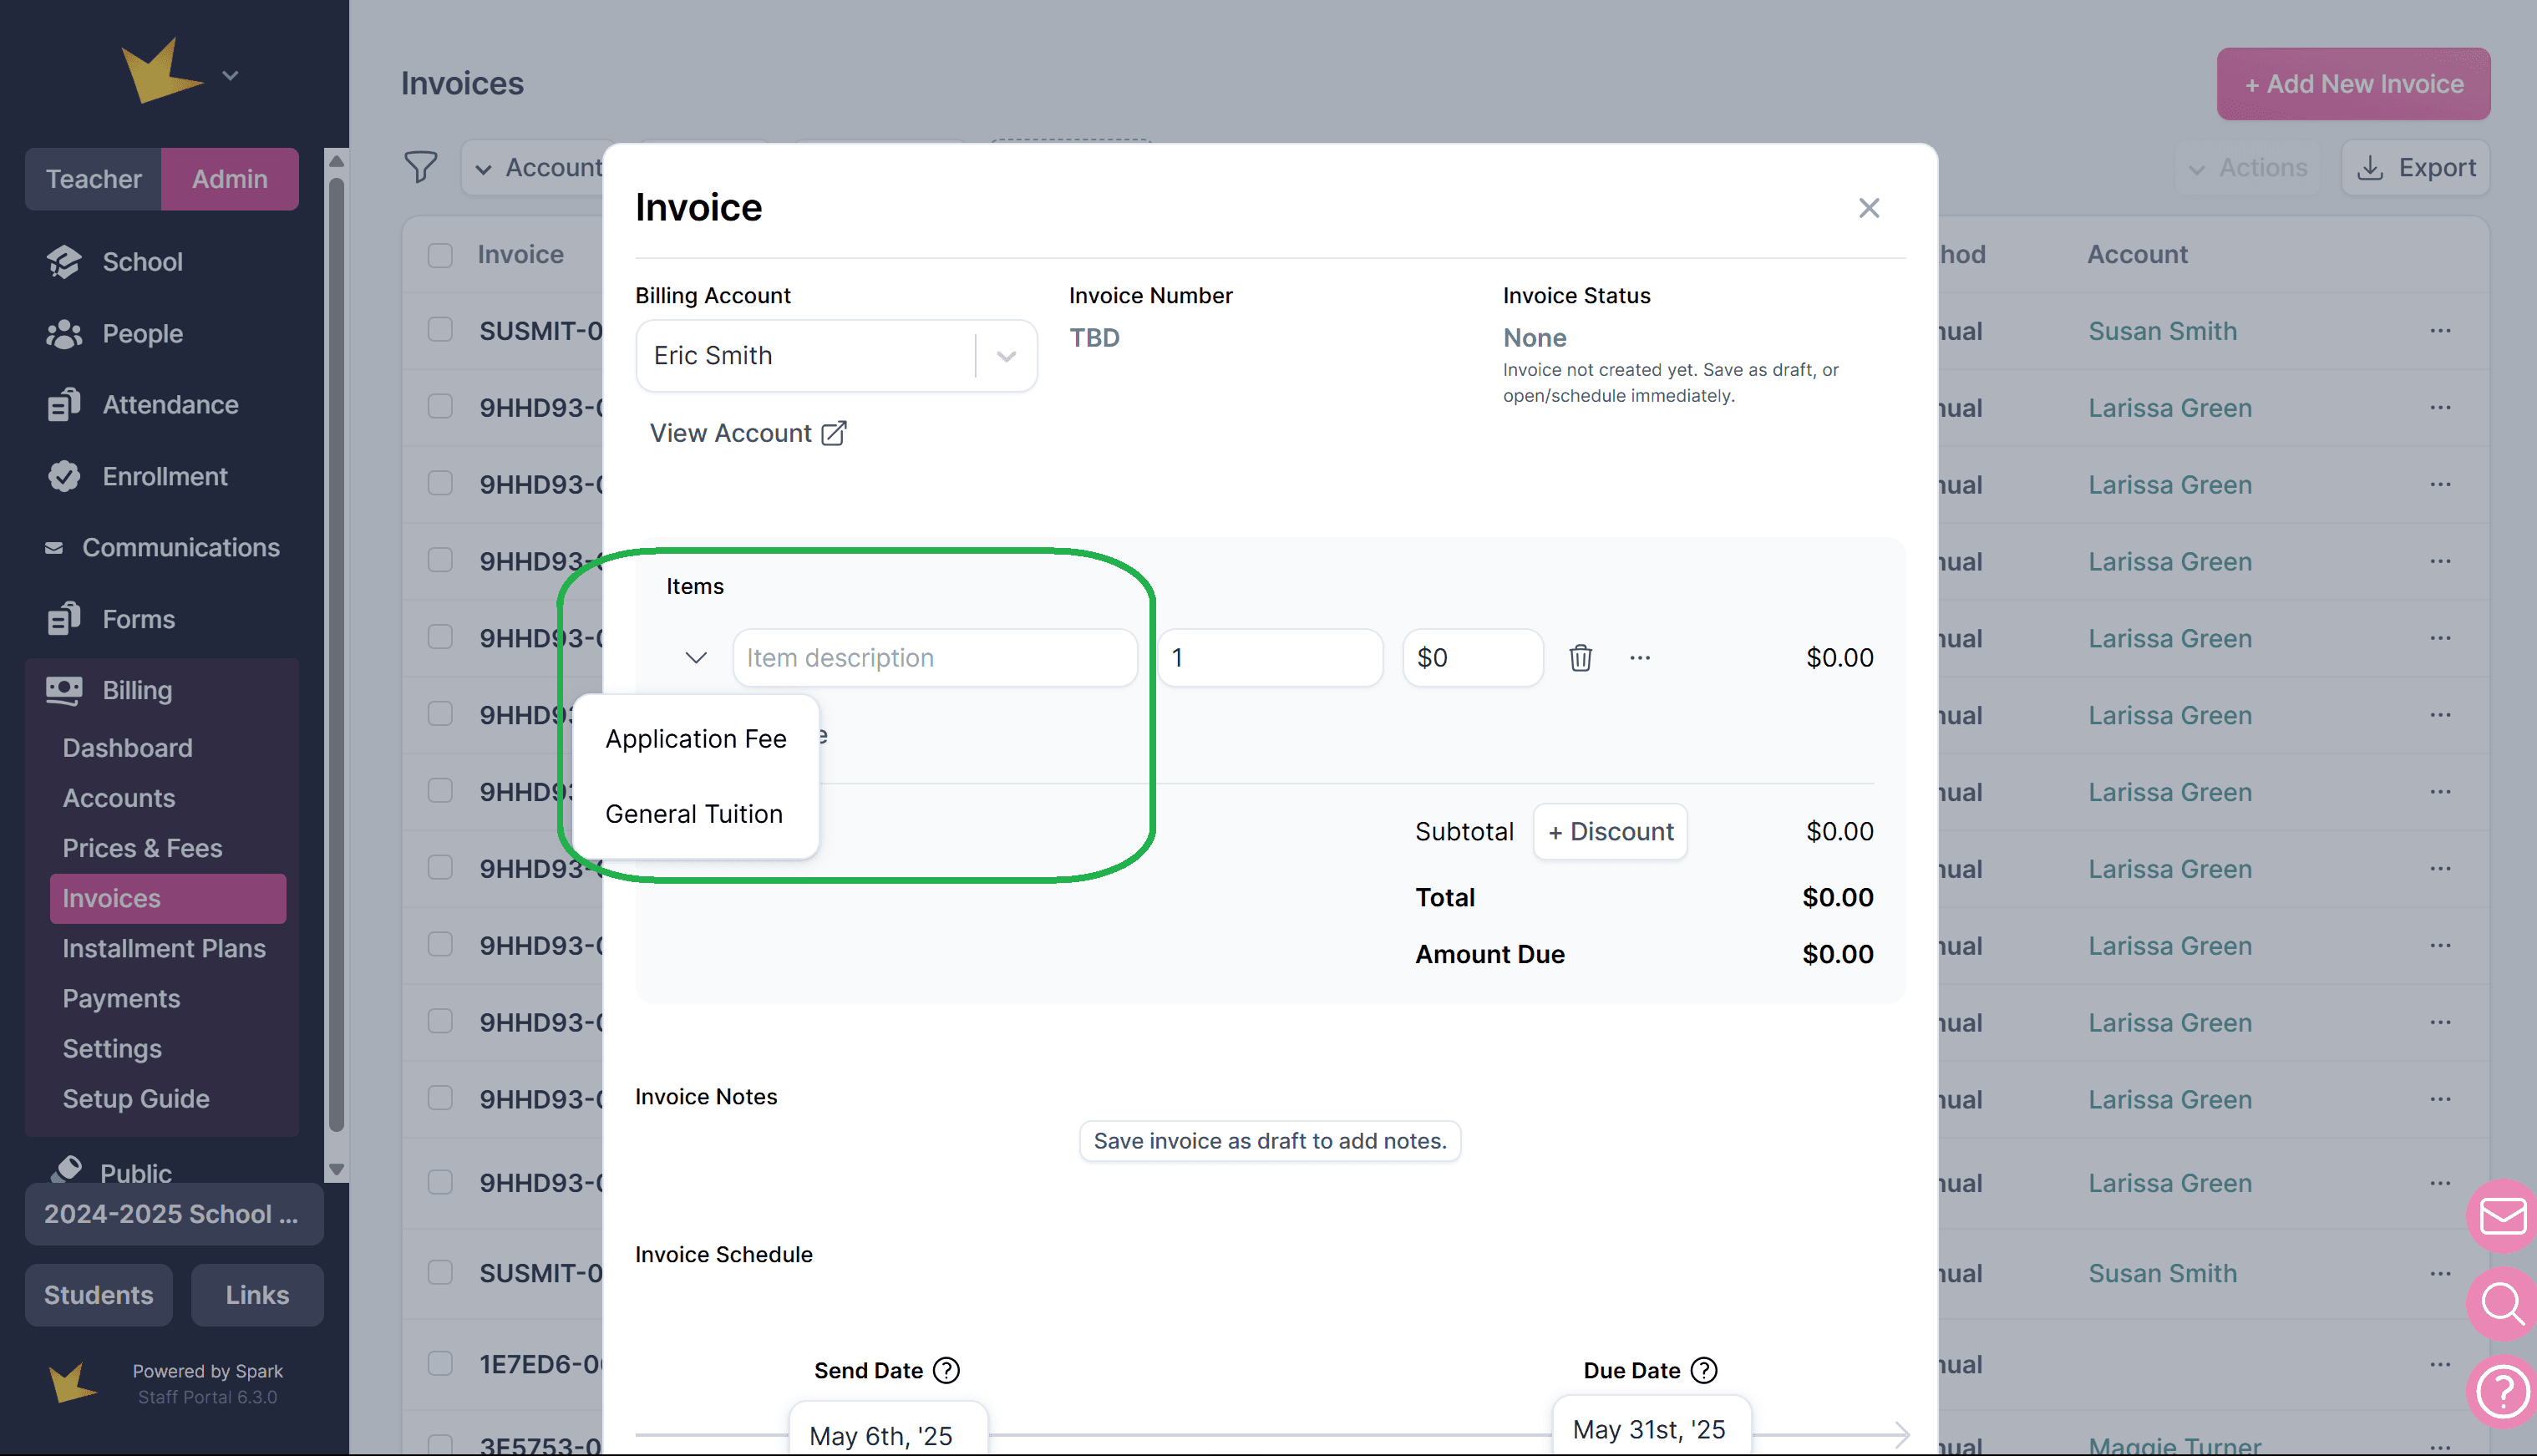
Task: Click the magnifier search floating icon
Action: click(2502, 1304)
